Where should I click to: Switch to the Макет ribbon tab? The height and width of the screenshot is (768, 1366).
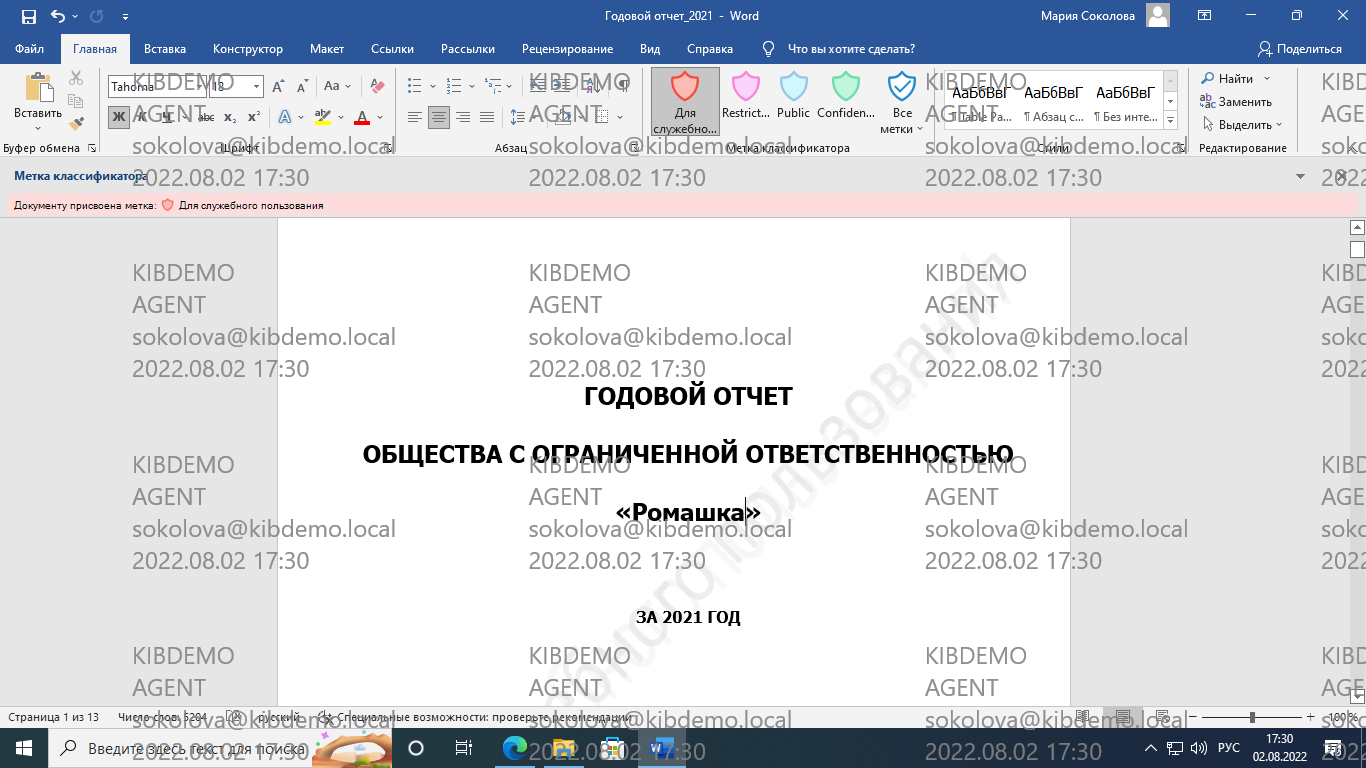point(327,49)
